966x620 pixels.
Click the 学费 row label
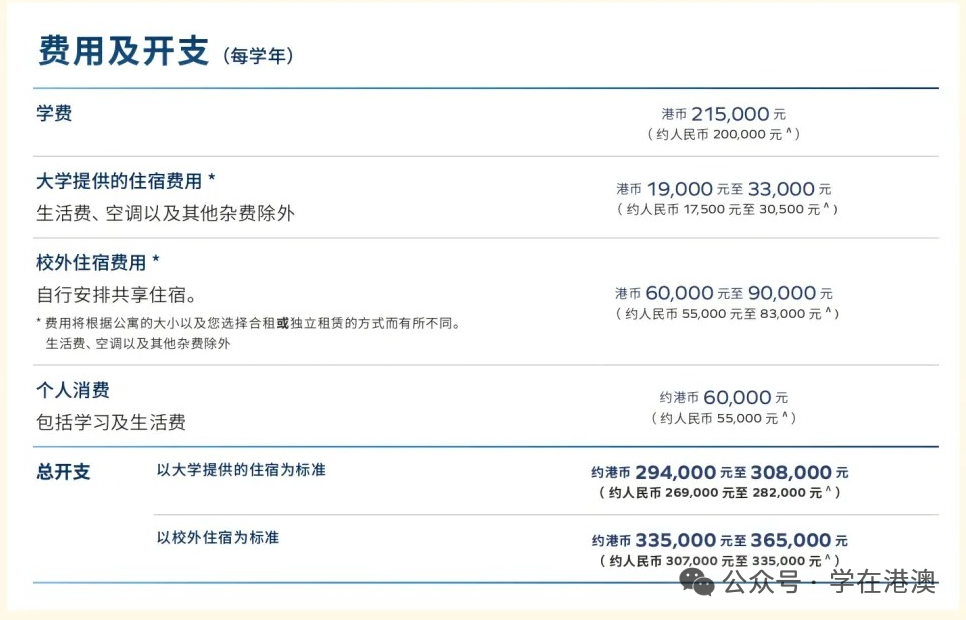coord(54,113)
